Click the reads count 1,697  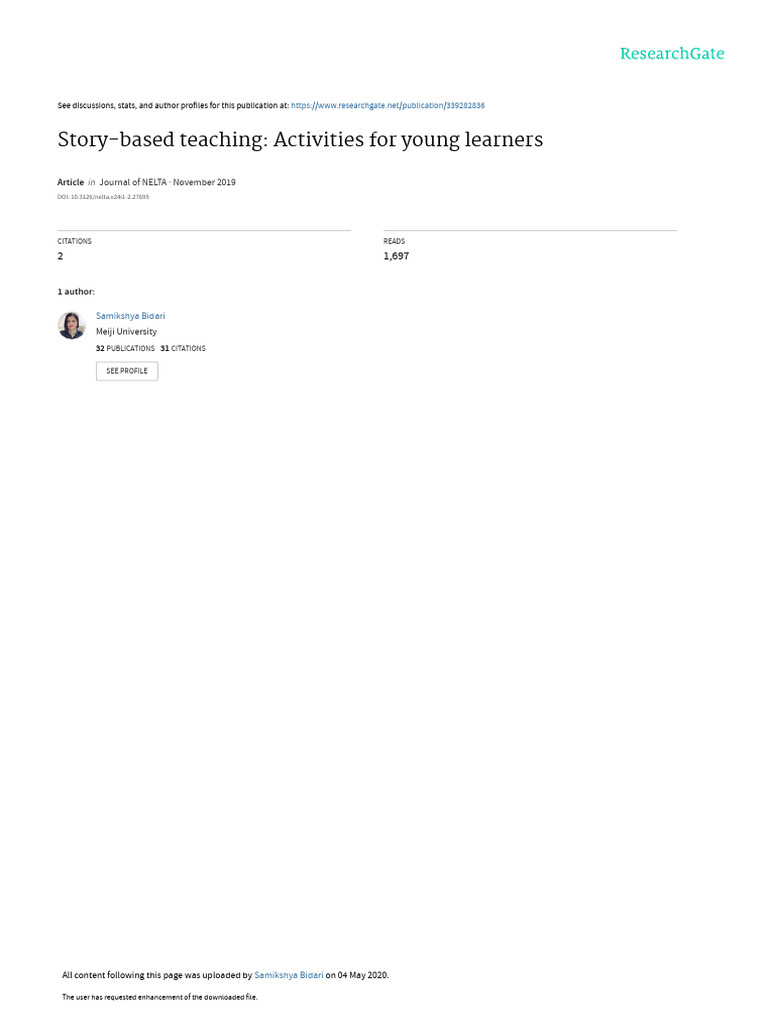click(396, 256)
